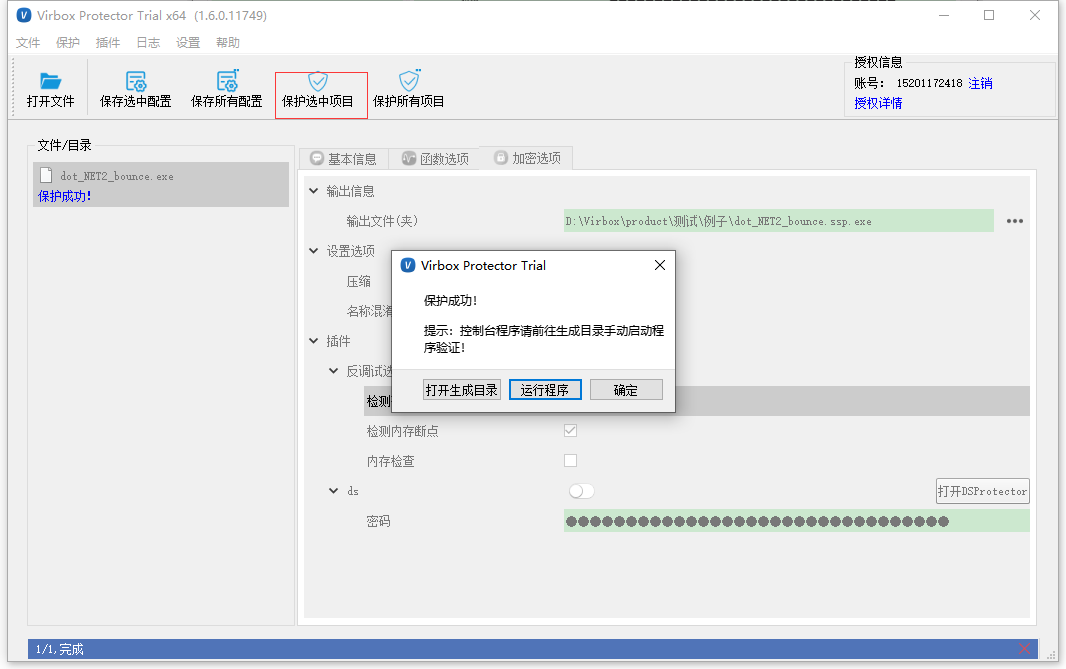Image resolution: width=1066 pixels, height=669 pixels.
Task: Confirm the dialog with 确定
Action: 626,390
